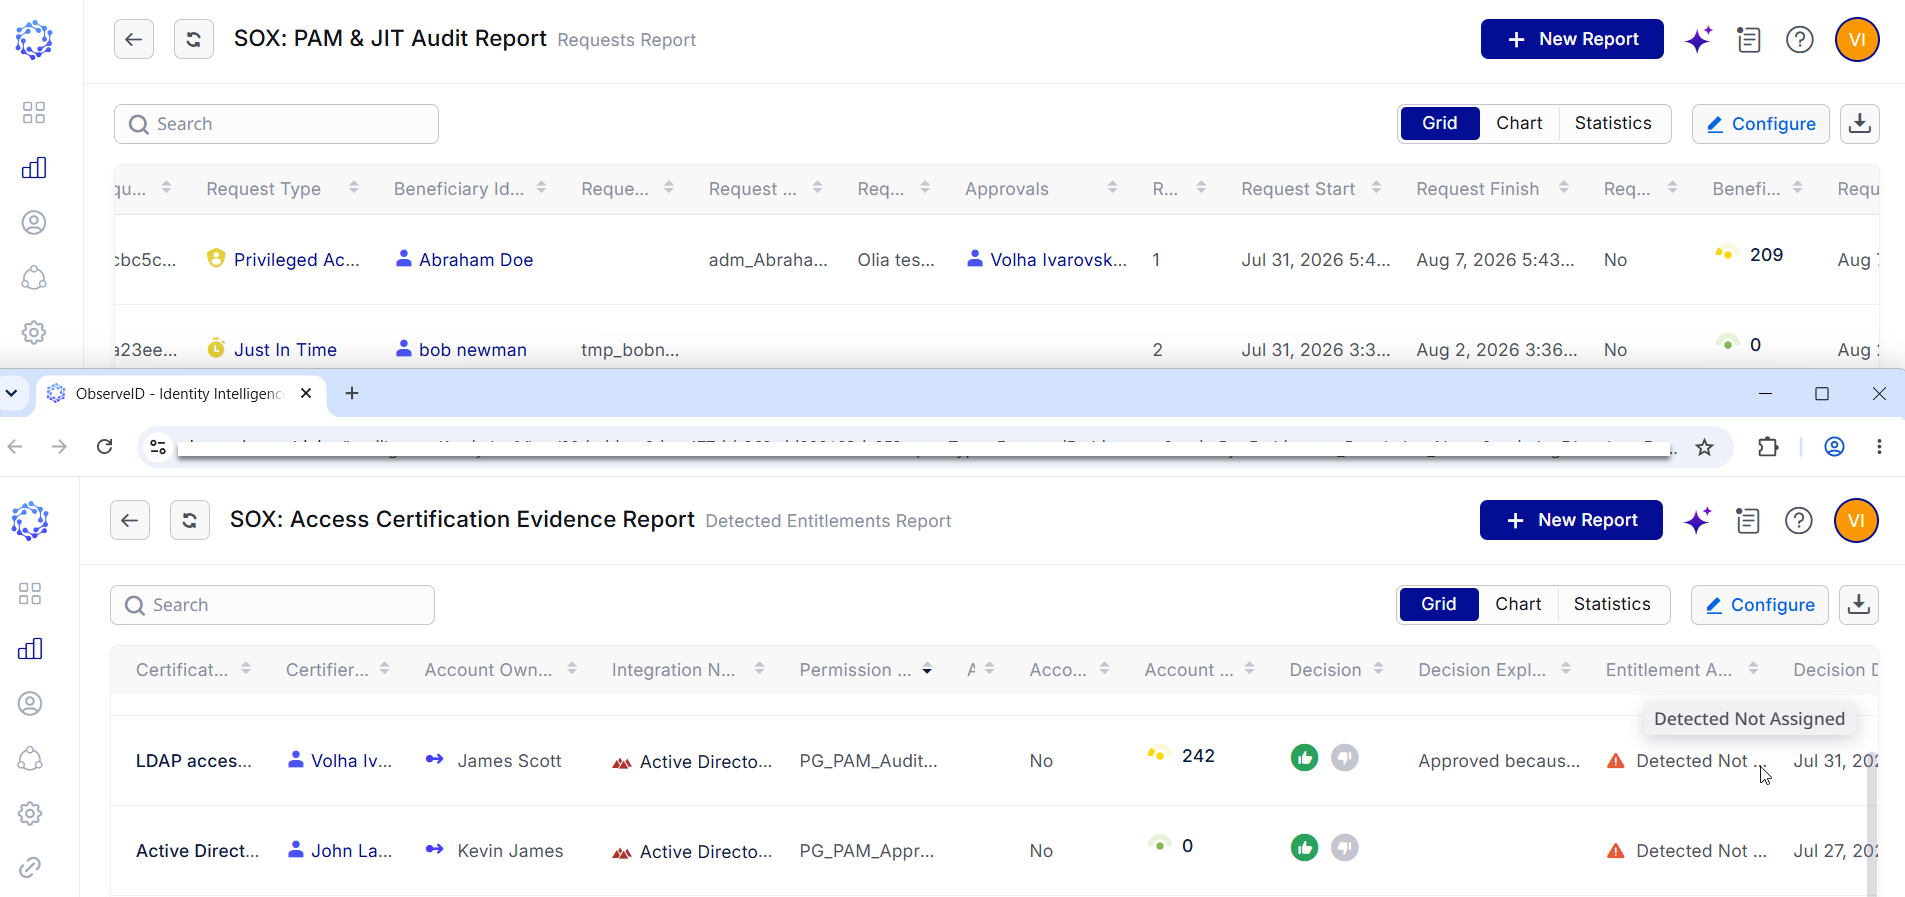The image size is (1905, 897).
Task: Refresh the SOX: PAM & JIT Audit Report
Action: pyautogui.click(x=194, y=39)
